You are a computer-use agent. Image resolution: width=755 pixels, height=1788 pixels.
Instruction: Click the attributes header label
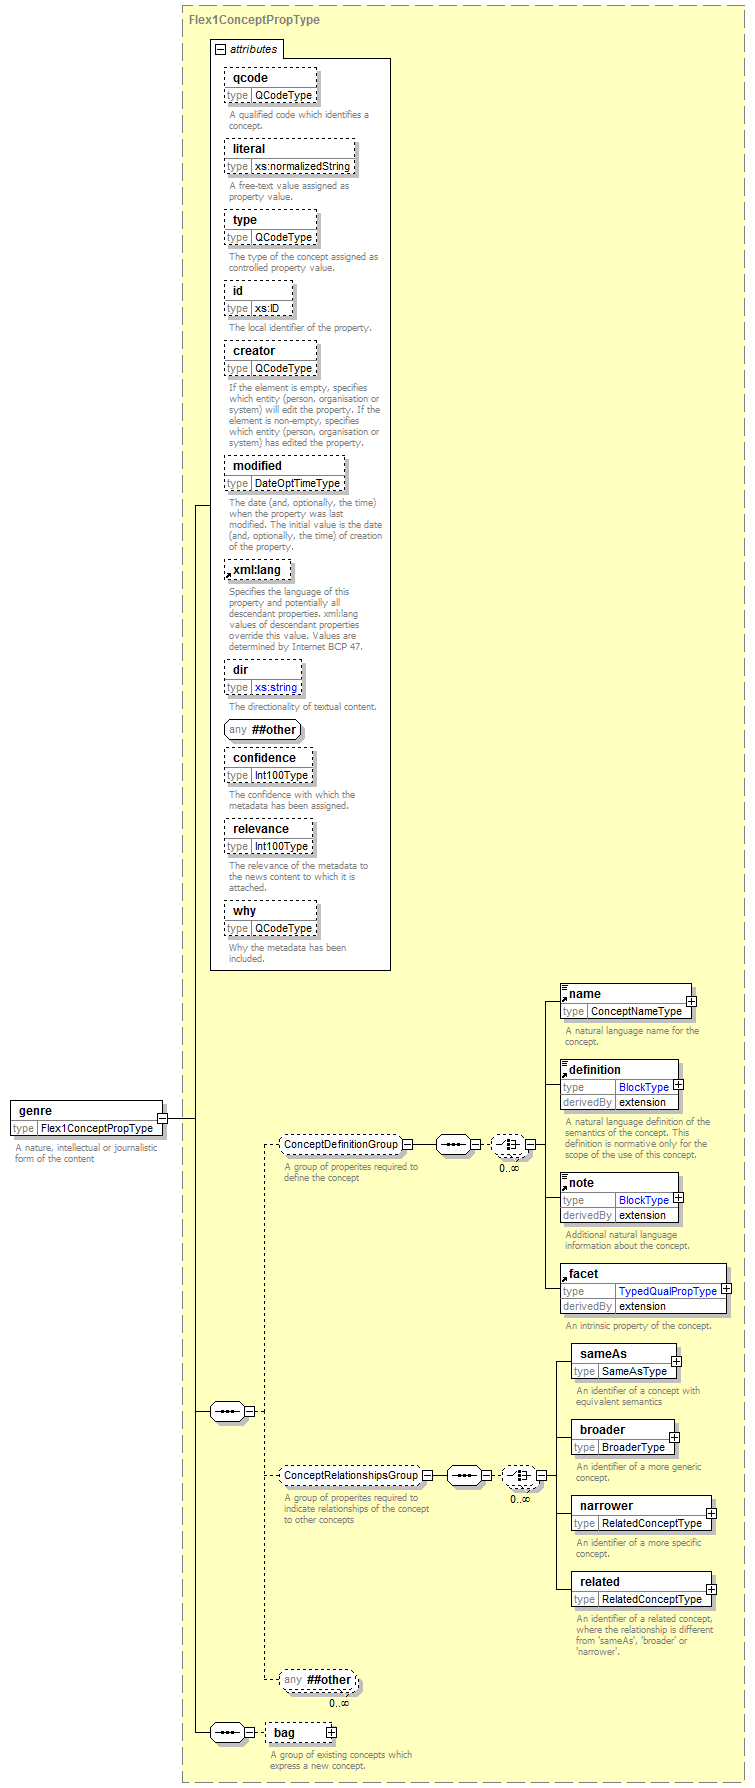(254, 49)
